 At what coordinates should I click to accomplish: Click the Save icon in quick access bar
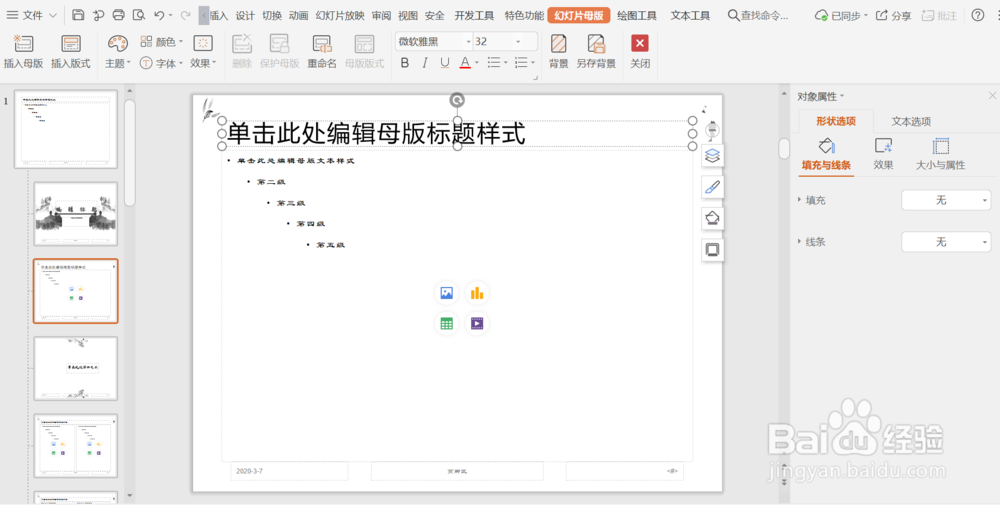[x=78, y=15]
